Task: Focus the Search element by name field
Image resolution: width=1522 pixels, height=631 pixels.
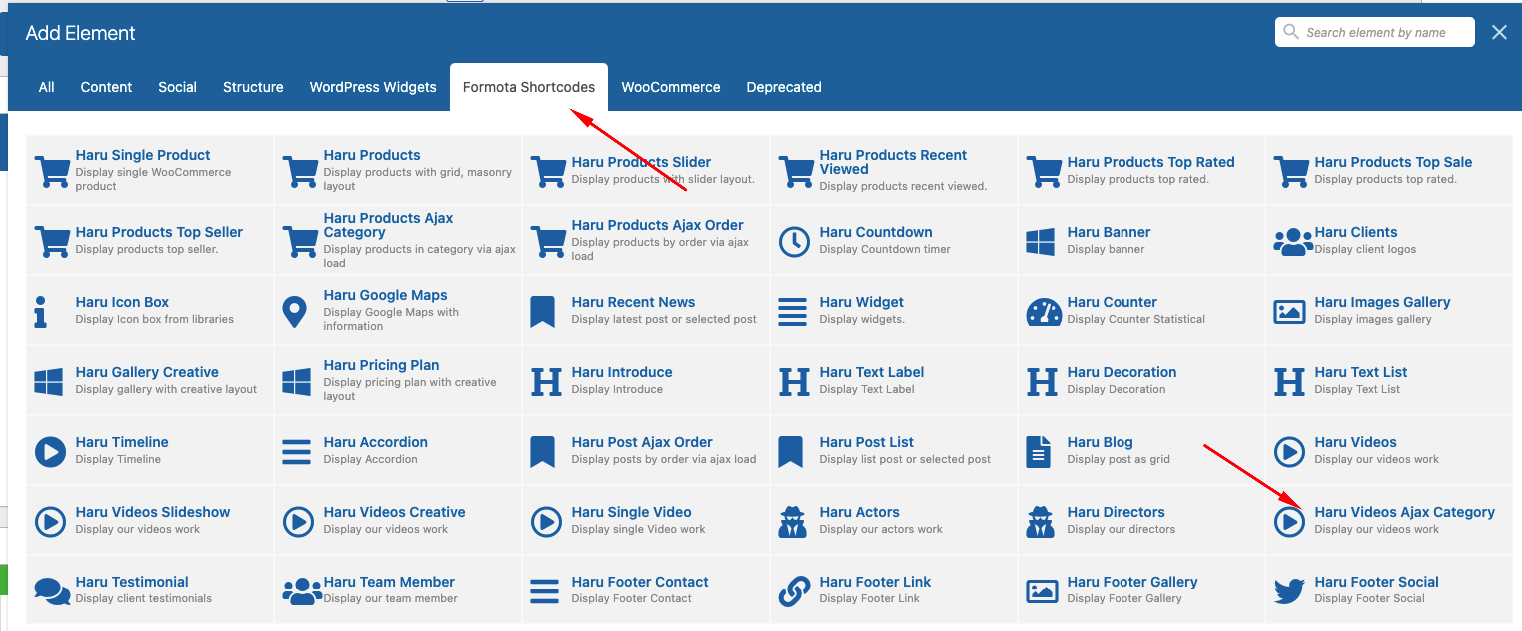Action: pyautogui.click(x=1375, y=32)
